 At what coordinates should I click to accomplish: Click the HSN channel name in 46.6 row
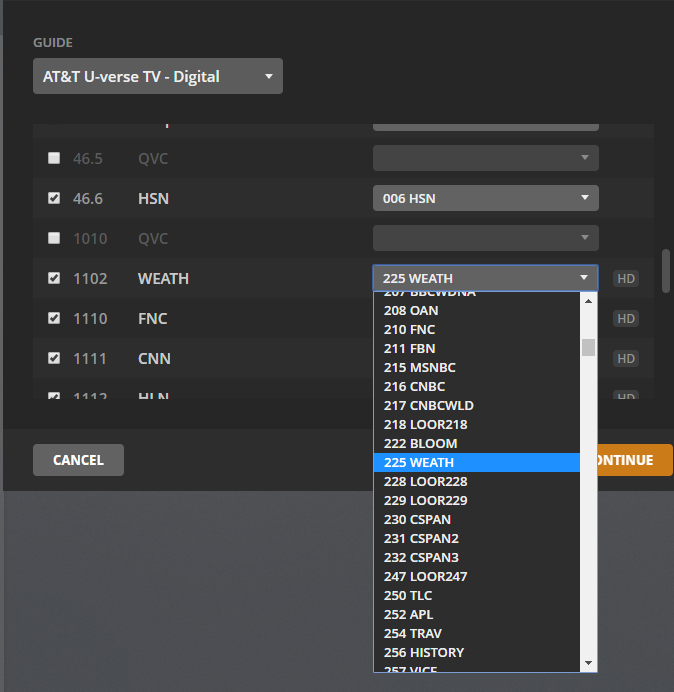[x=153, y=199]
